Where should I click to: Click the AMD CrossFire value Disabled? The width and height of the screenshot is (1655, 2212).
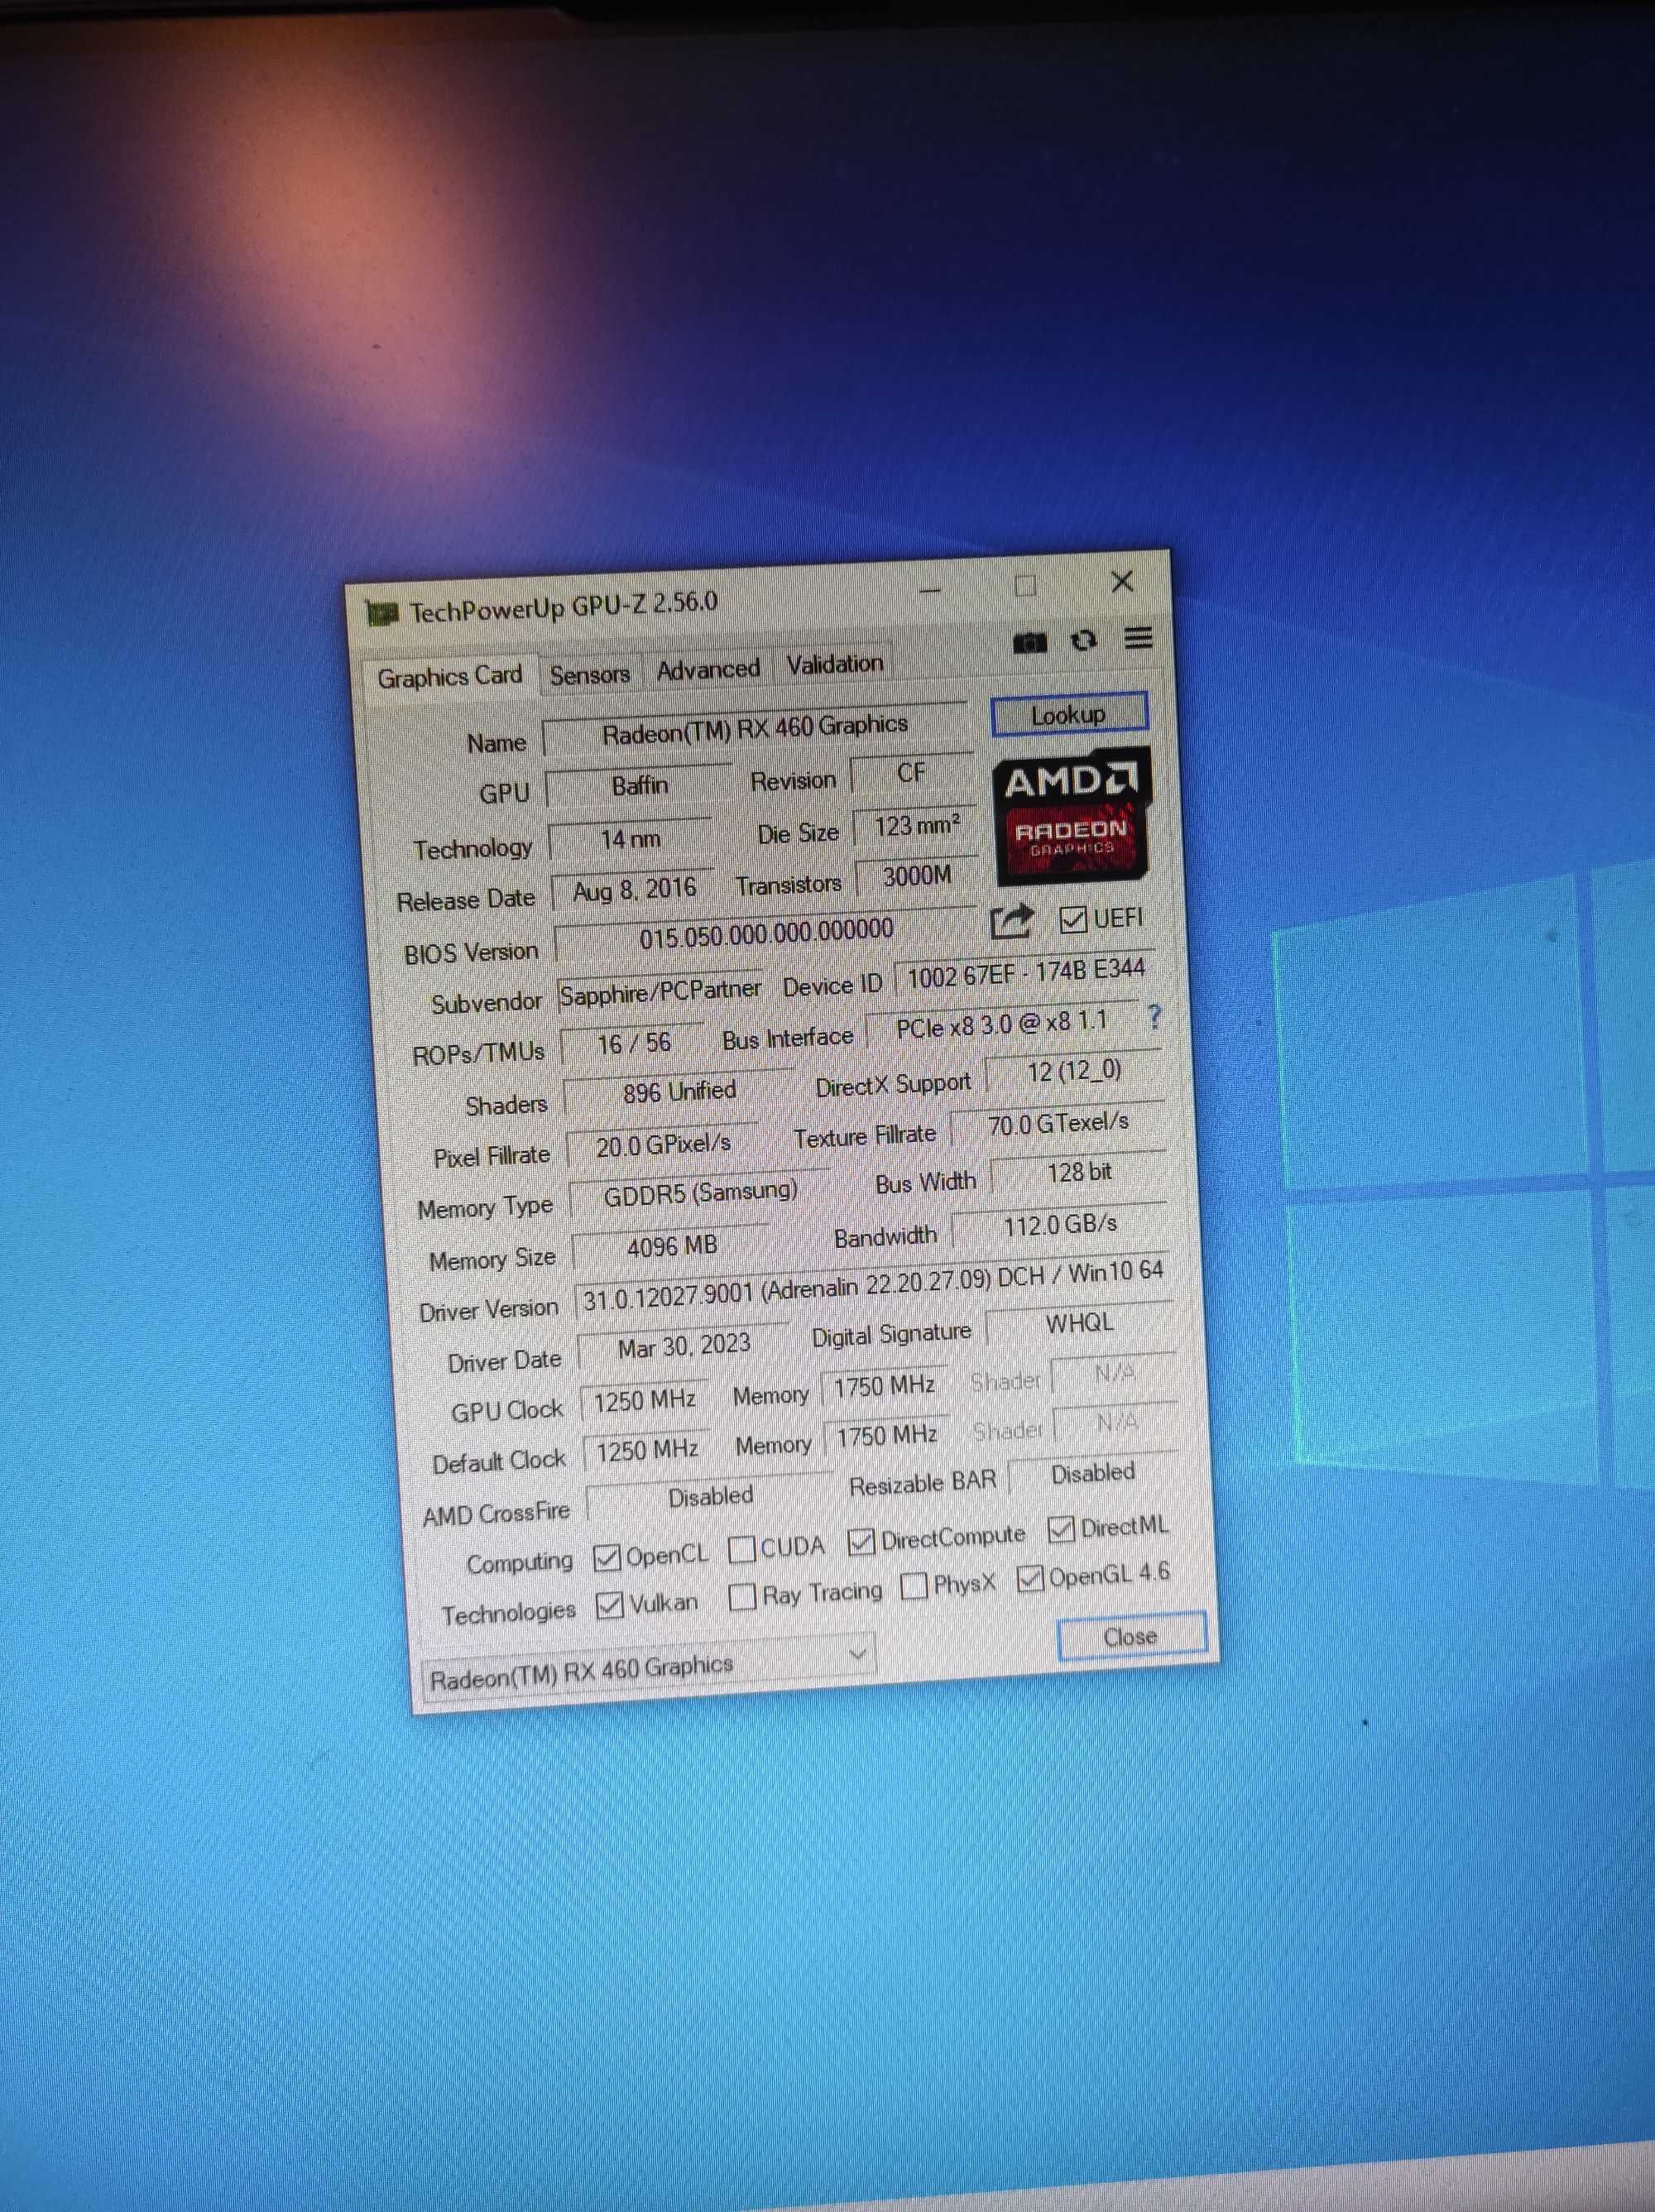pos(710,1497)
